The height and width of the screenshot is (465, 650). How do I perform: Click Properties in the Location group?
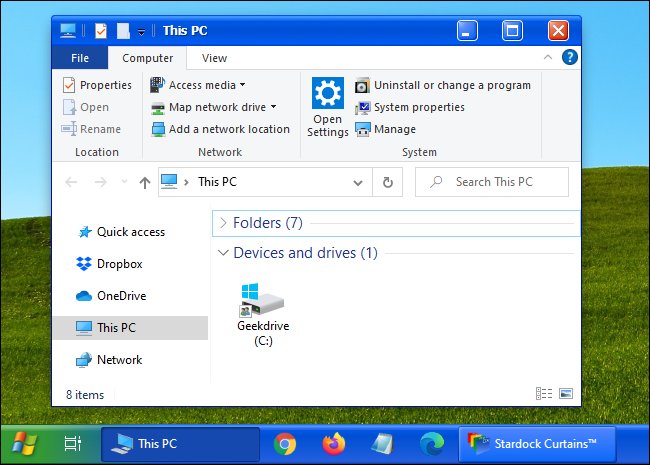97,85
